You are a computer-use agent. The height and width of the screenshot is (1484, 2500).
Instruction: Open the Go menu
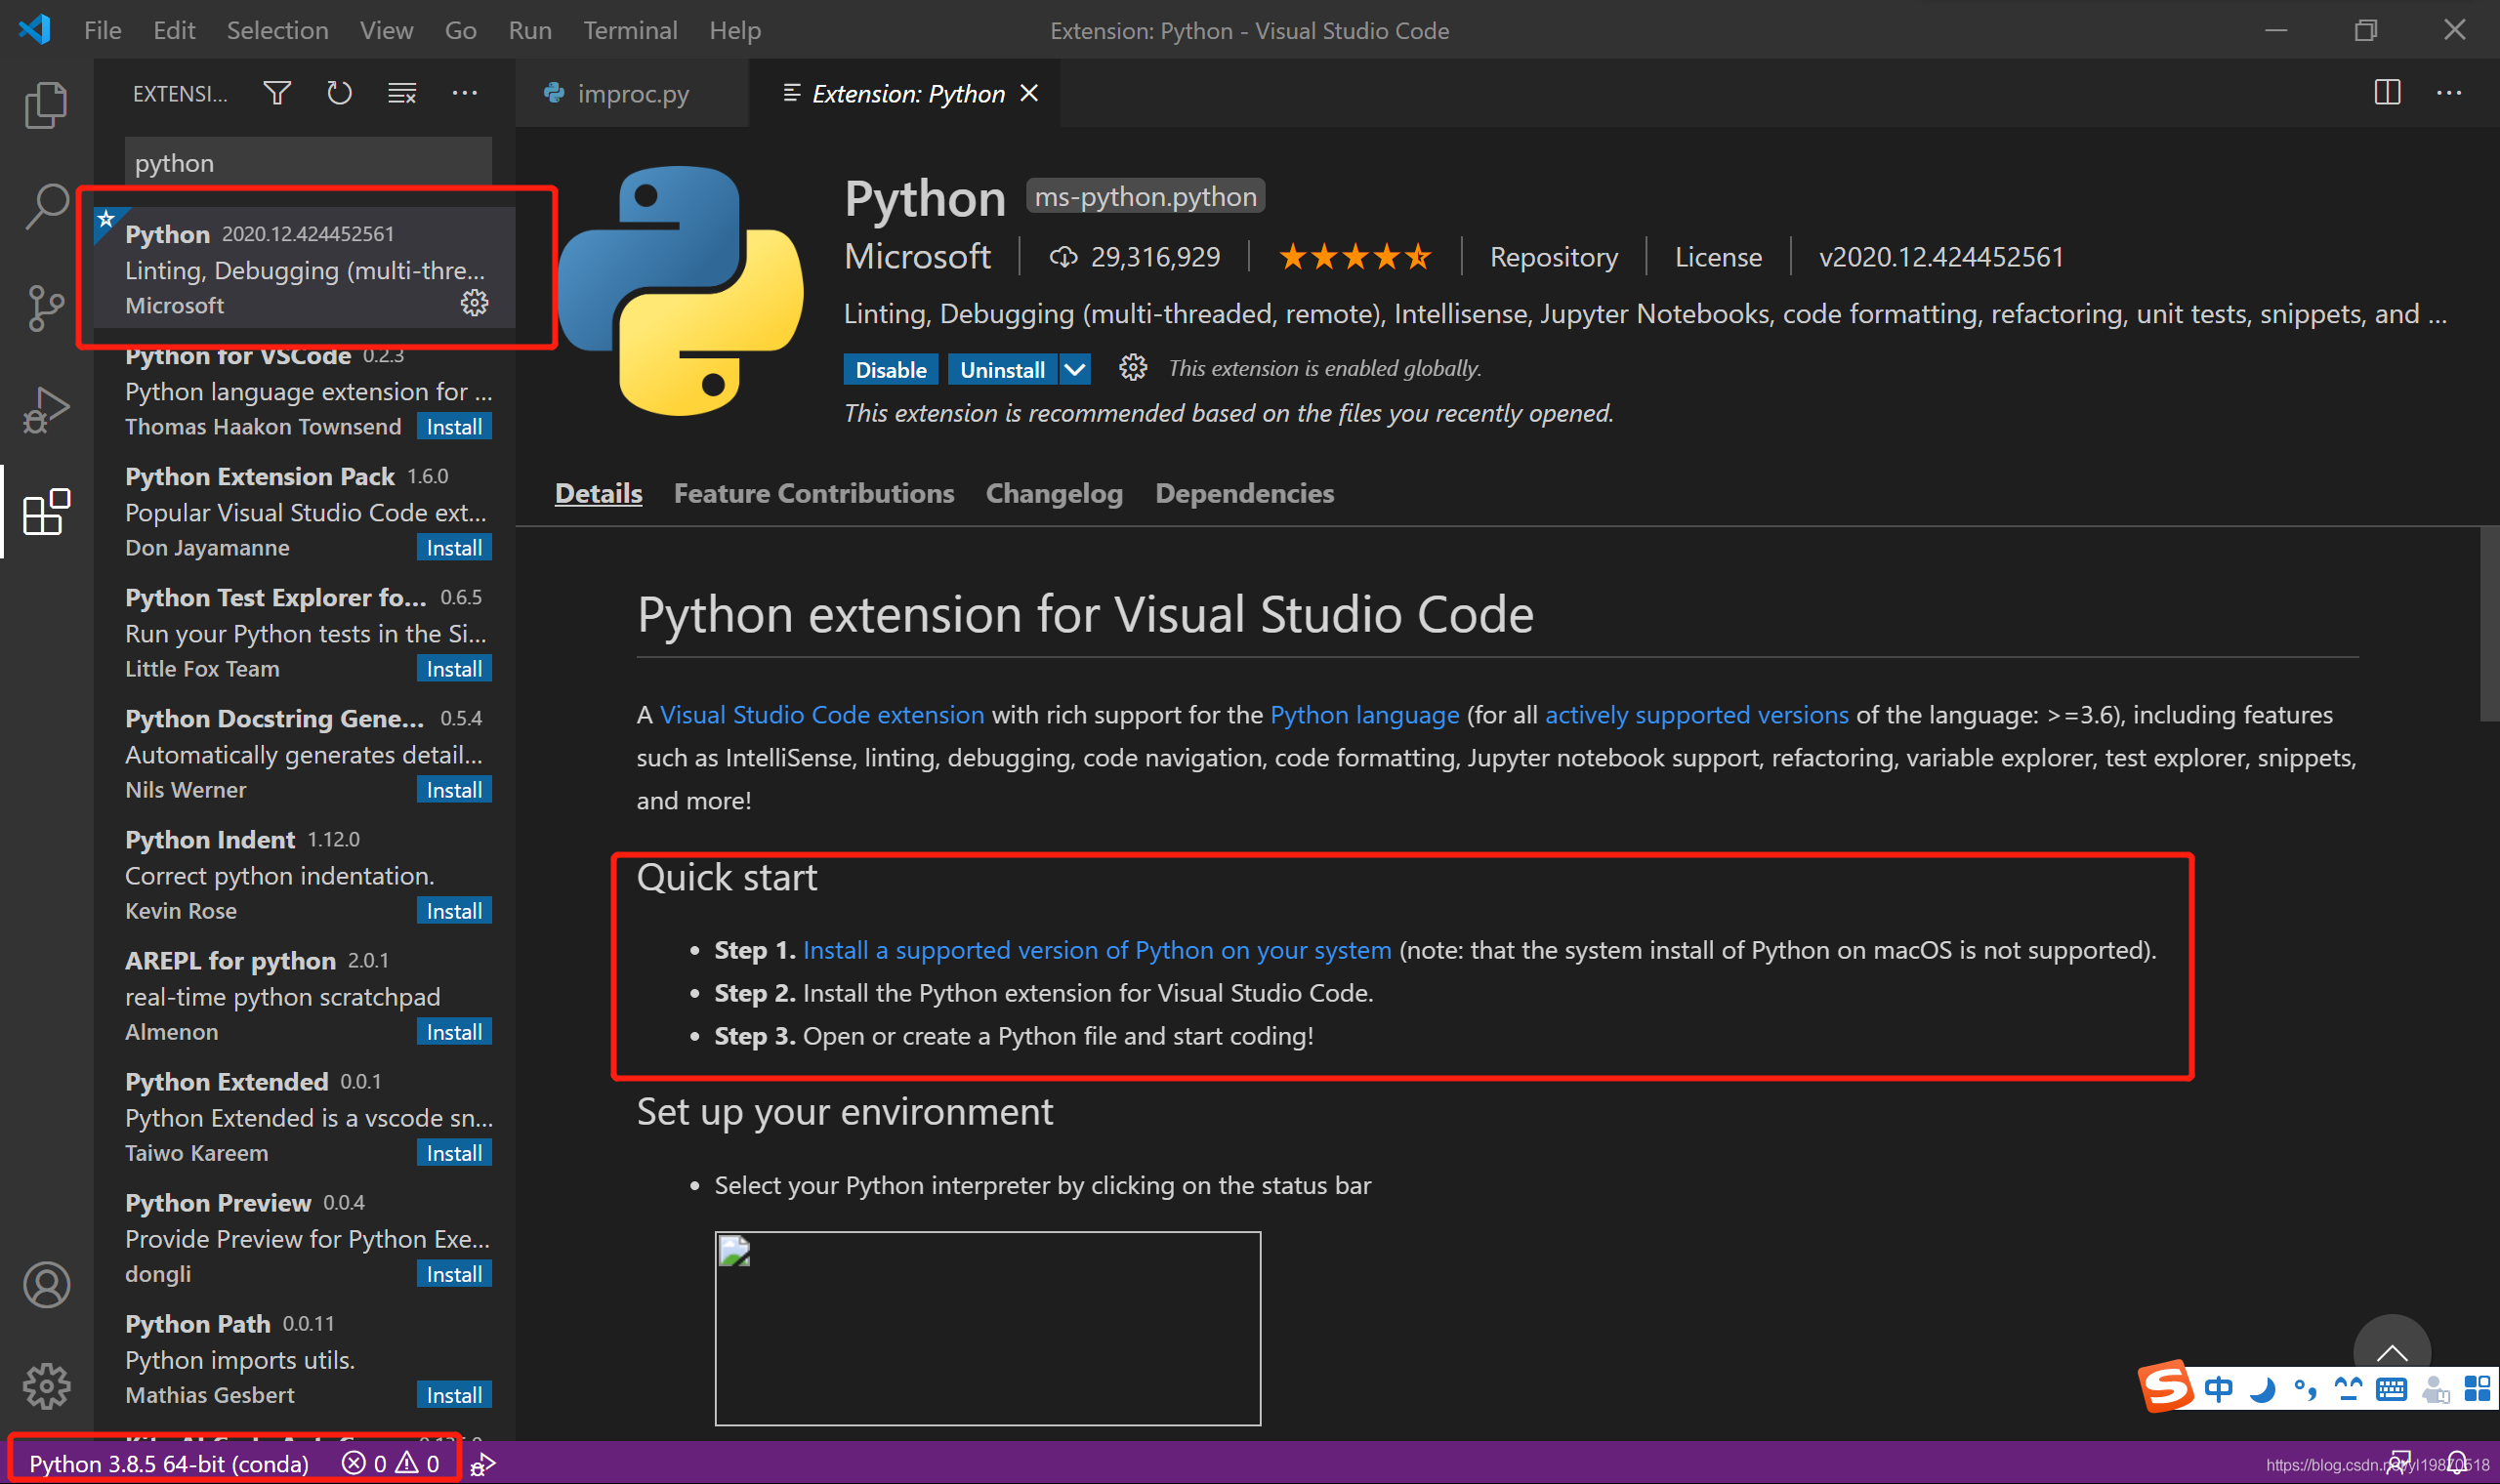460,30
